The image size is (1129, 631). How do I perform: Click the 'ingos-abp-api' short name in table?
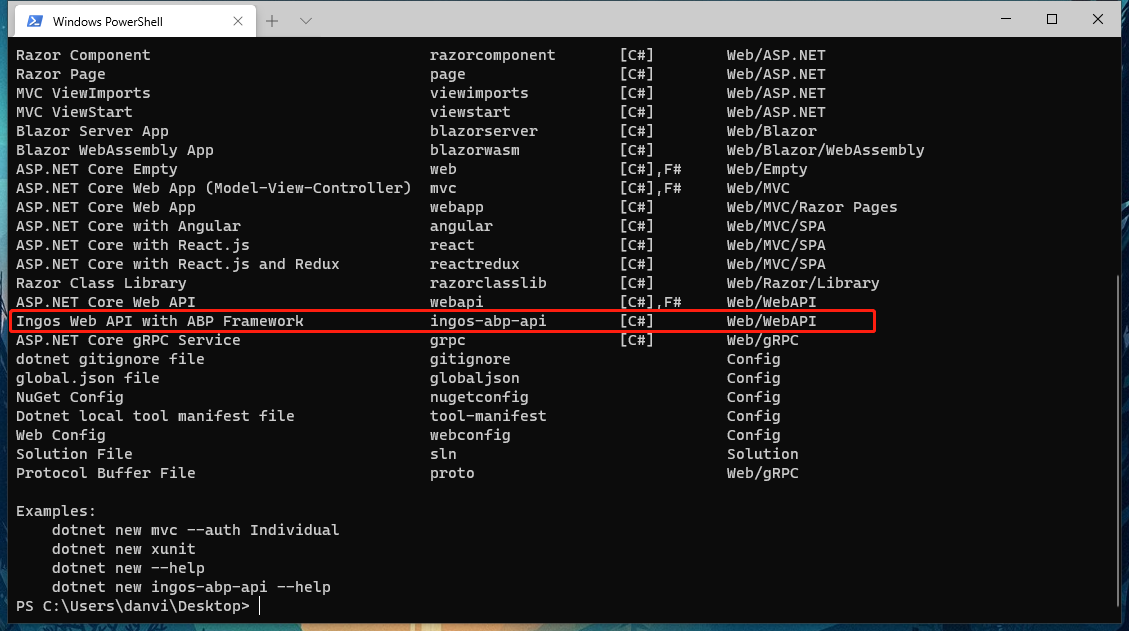coord(488,321)
